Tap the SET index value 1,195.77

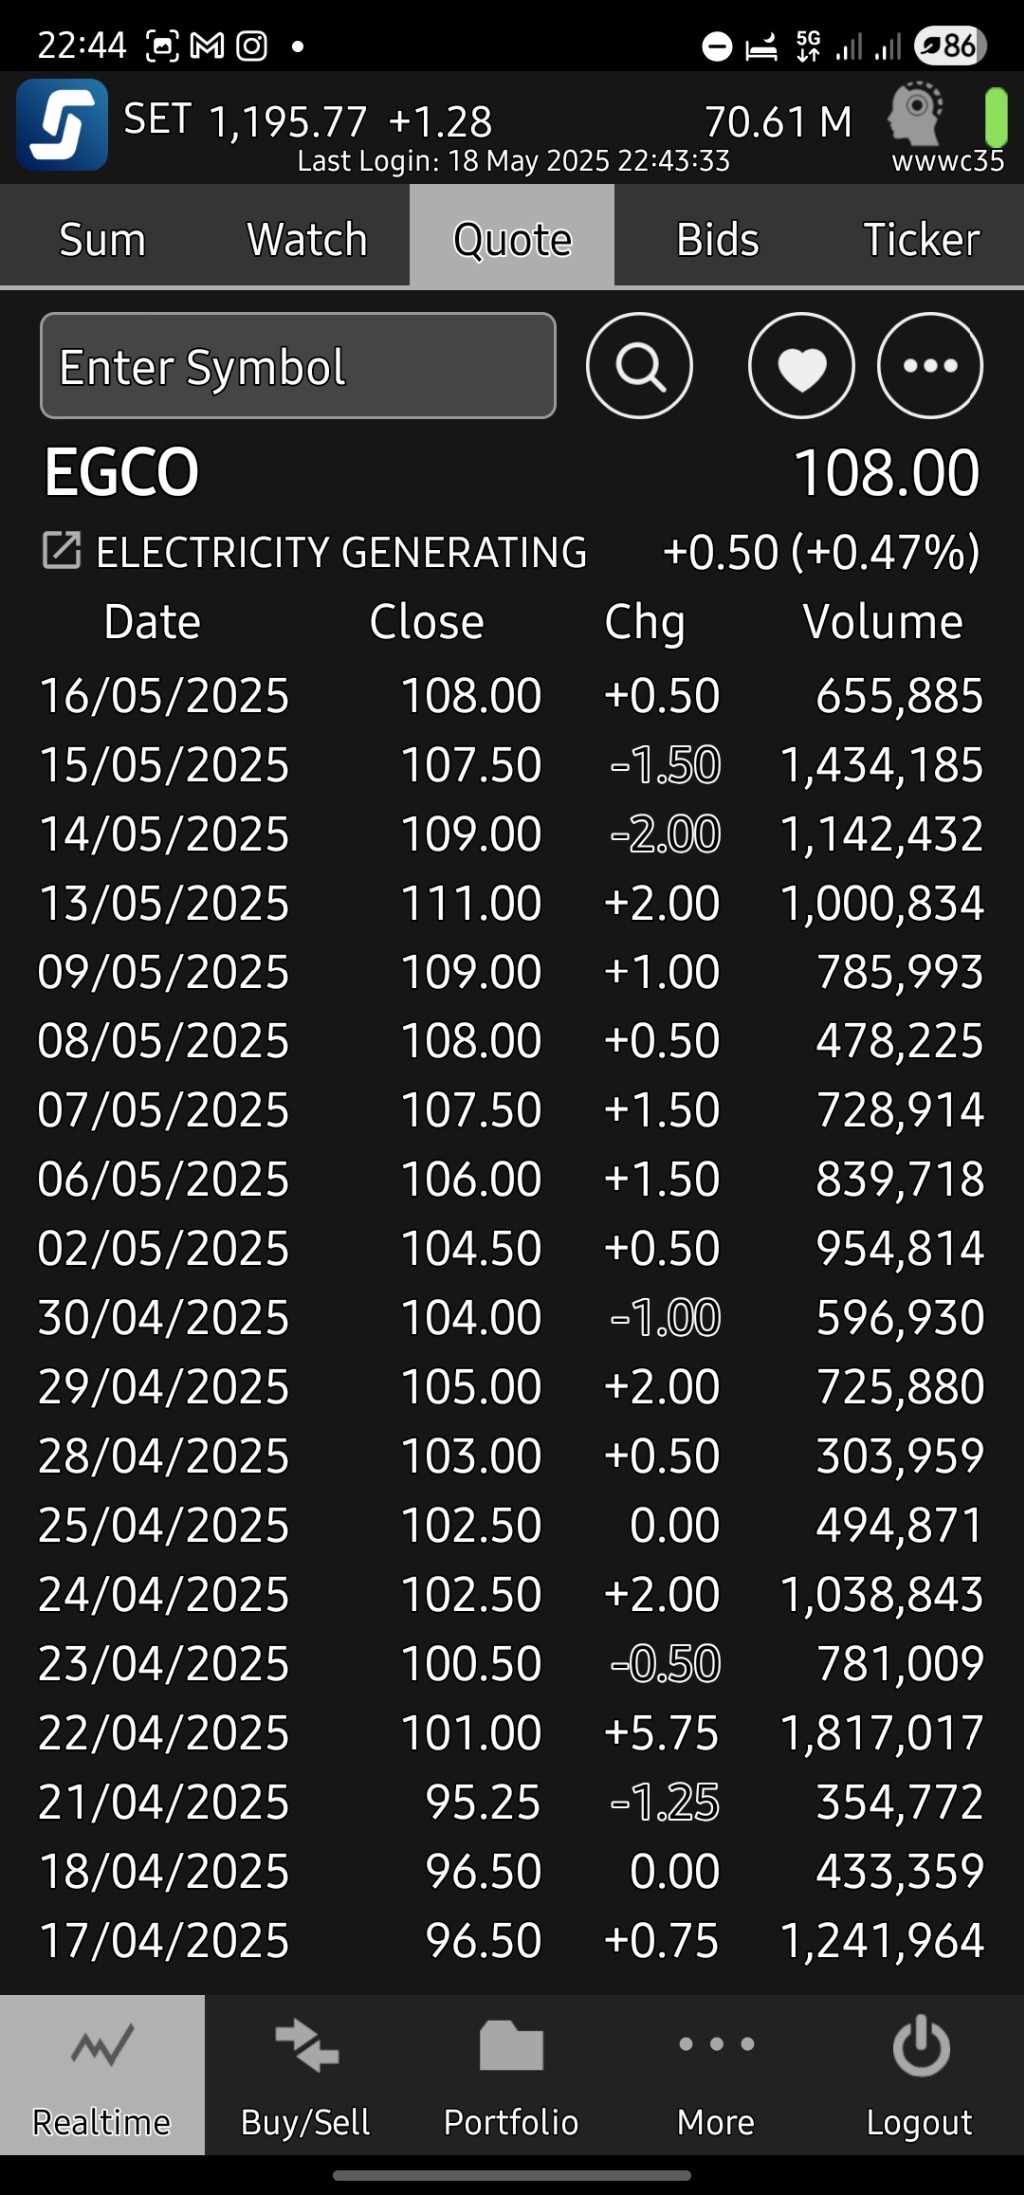click(x=288, y=122)
